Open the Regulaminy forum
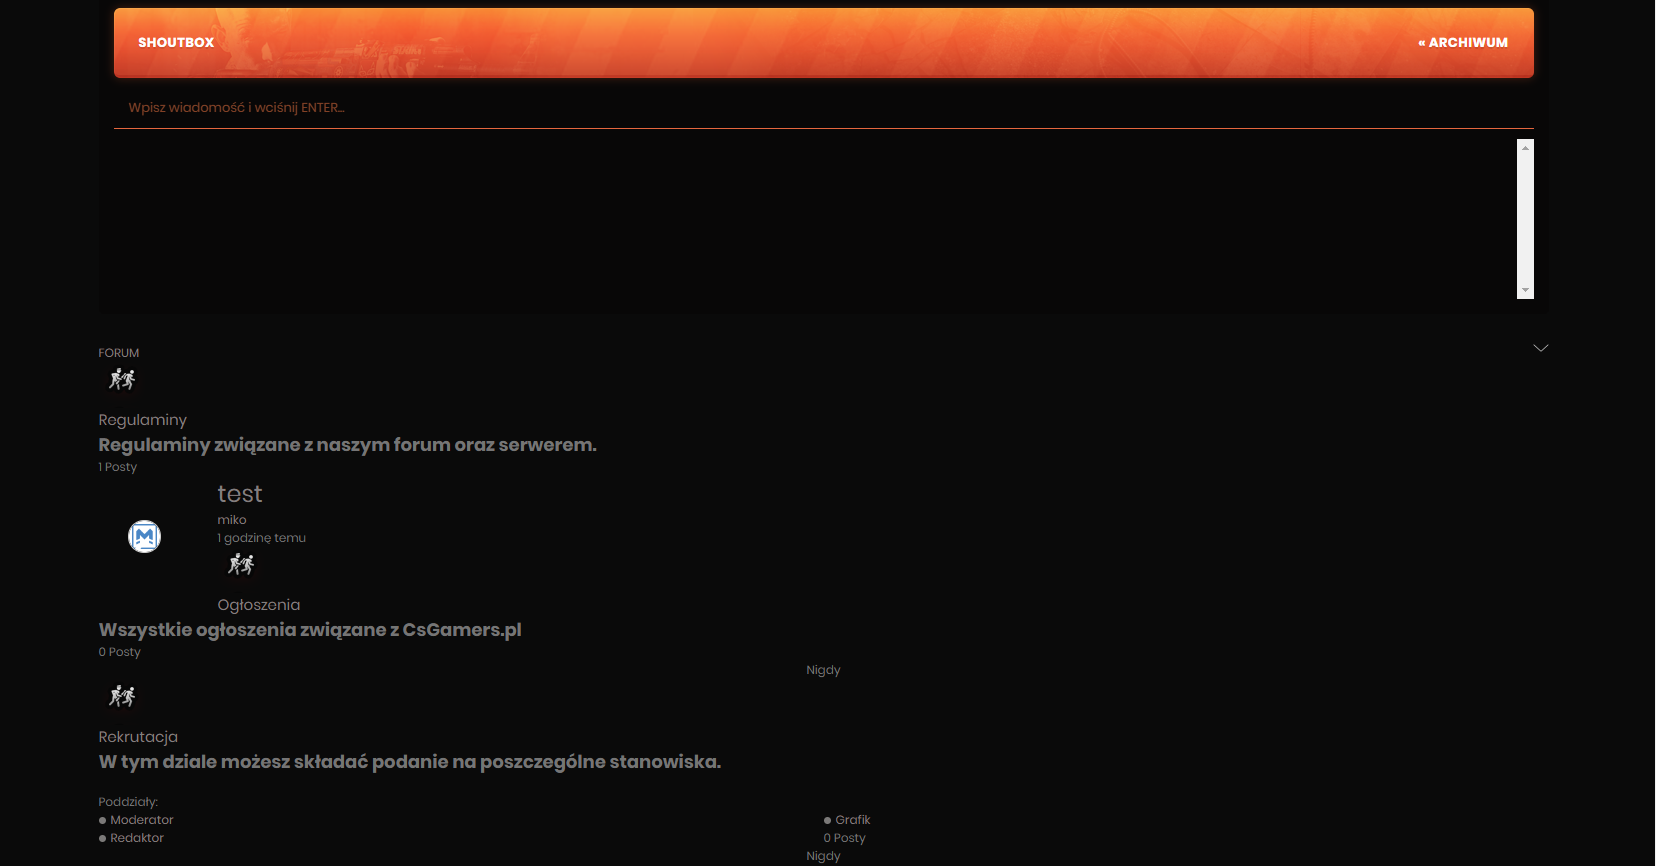Image resolution: width=1656 pixels, height=866 pixels. coord(142,420)
